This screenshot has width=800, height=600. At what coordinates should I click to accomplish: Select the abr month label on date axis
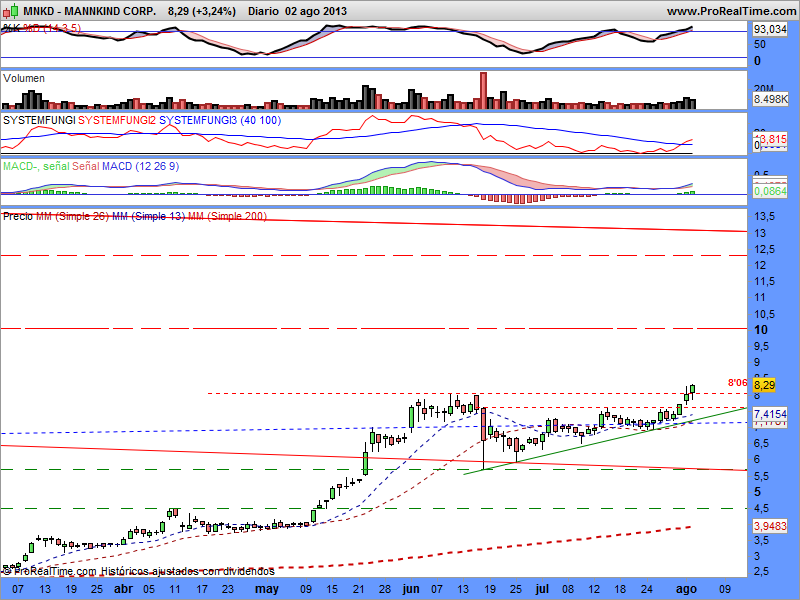point(123,589)
